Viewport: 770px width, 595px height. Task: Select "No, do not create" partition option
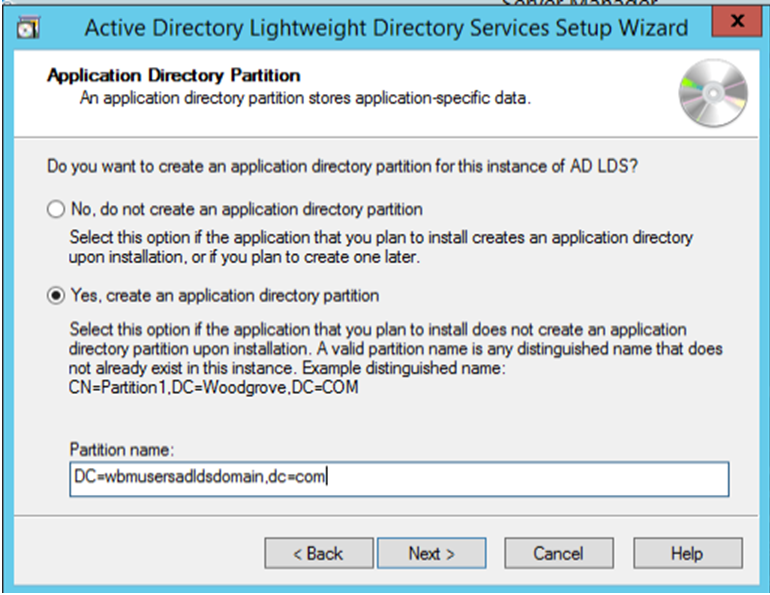[57, 209]
